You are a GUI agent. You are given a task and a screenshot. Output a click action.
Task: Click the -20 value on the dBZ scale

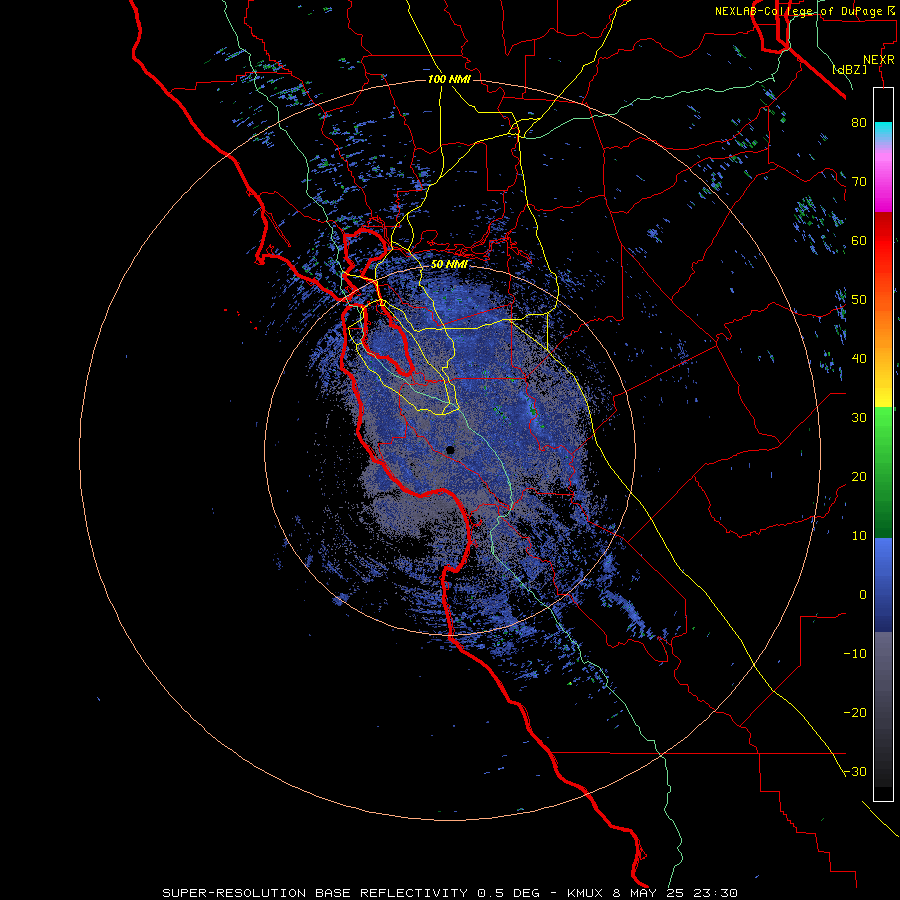(855, 713)
